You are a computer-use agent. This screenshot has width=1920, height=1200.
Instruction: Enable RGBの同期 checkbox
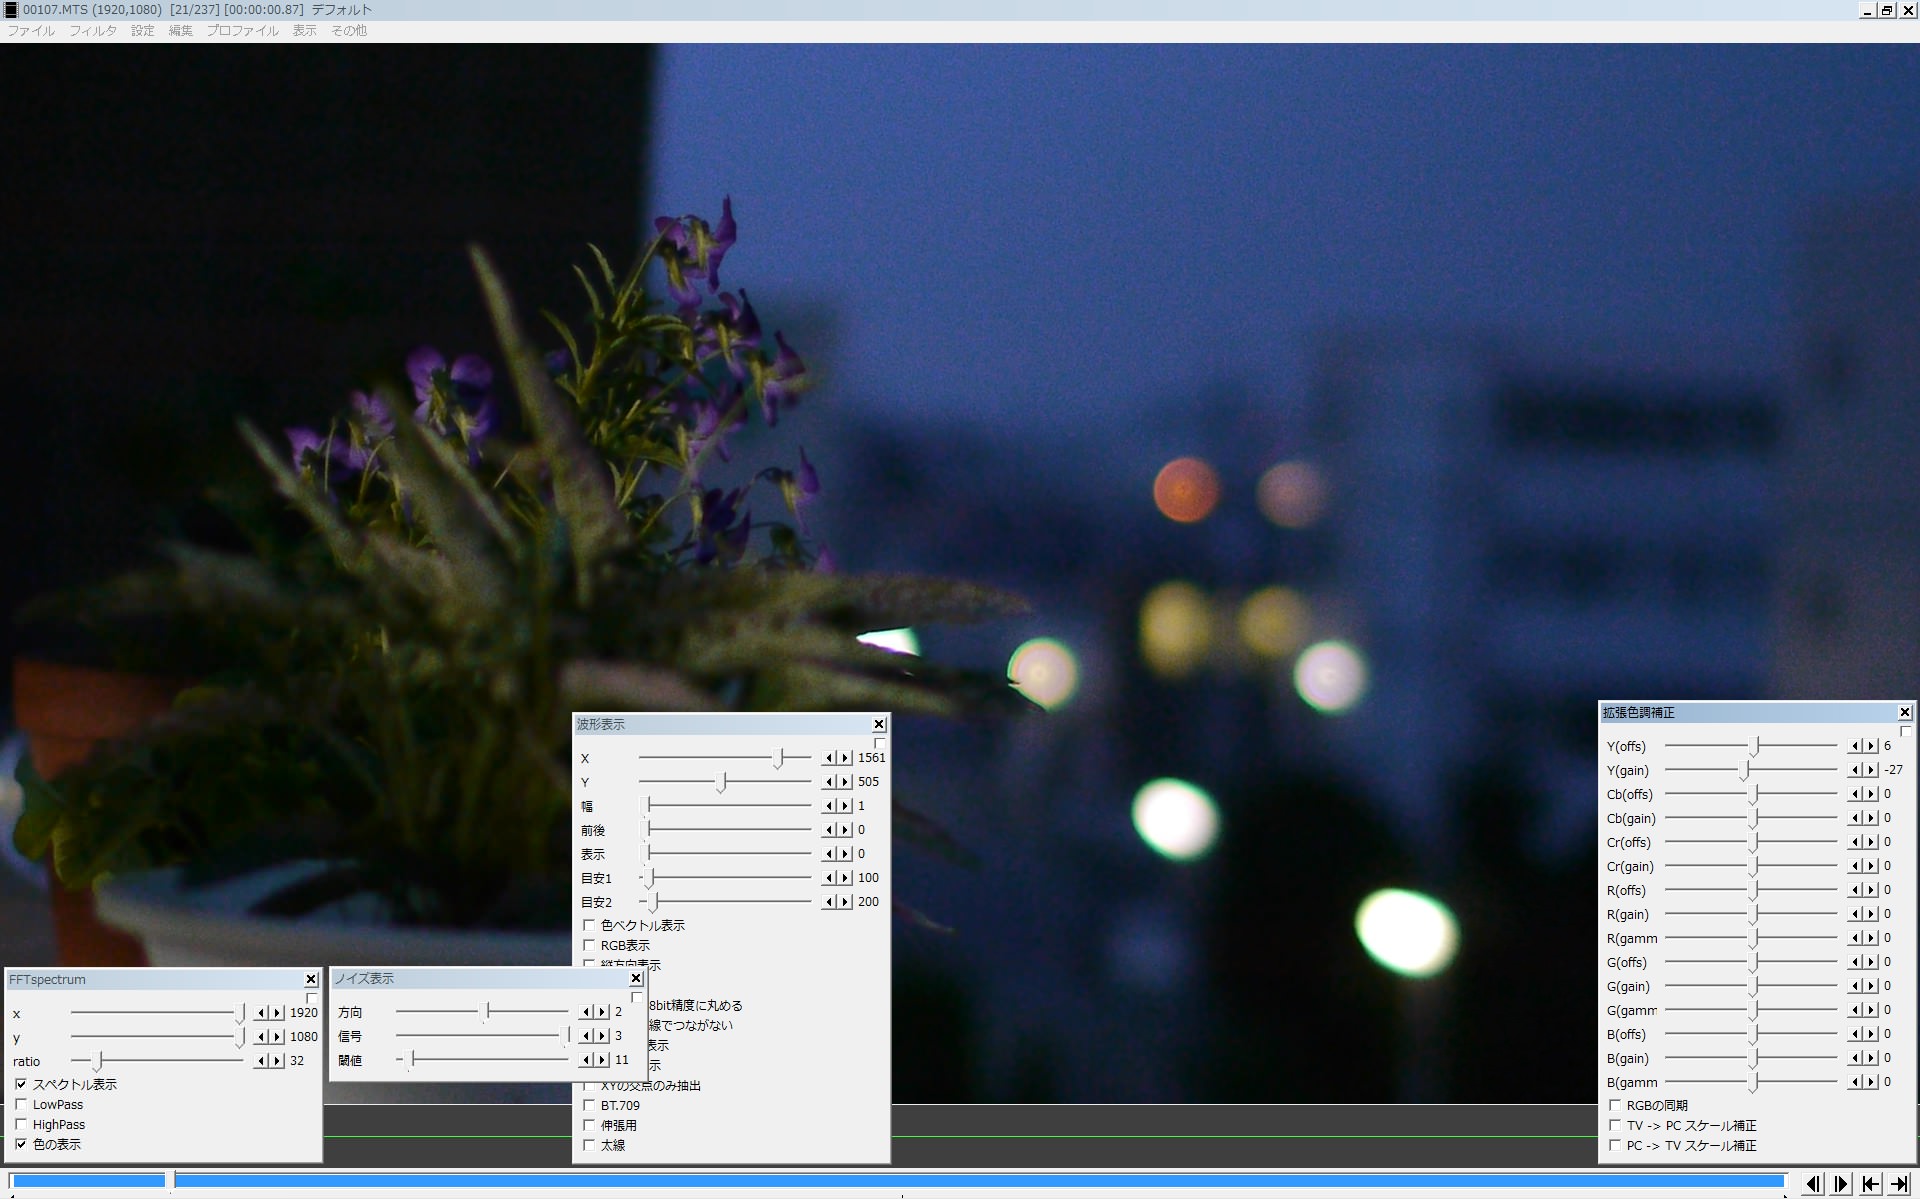point(1615,1106)
